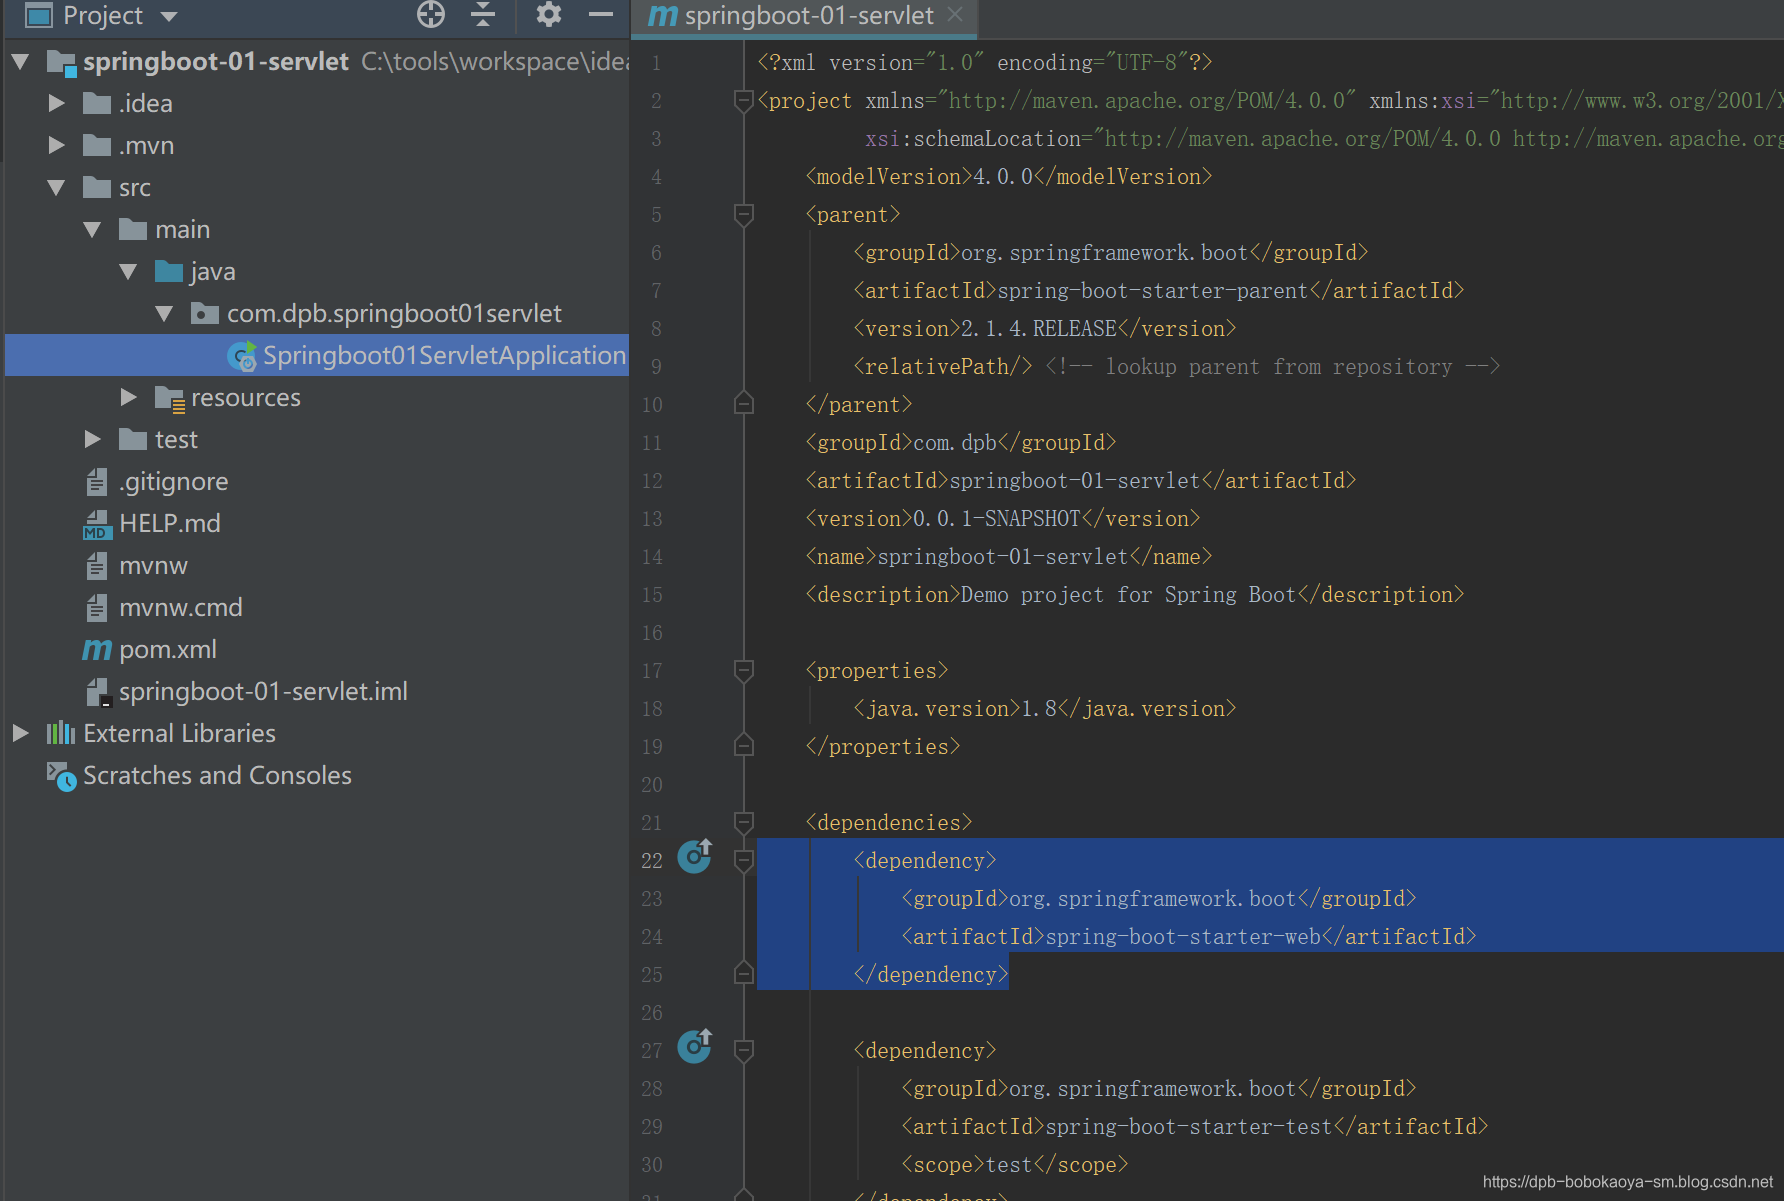Screen dimensions: 1784x1201
Task: Select Springboot01ServletApplication class in tree
Action: point(443,356)
